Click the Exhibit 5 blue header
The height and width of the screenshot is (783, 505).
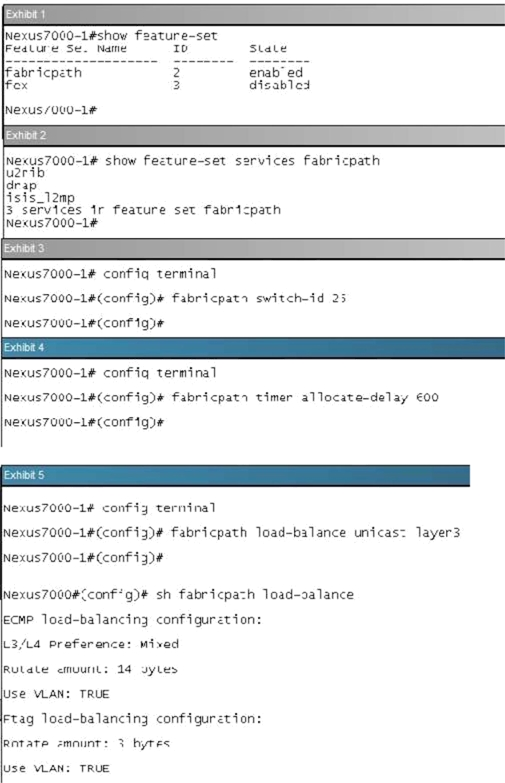[236, 475]
